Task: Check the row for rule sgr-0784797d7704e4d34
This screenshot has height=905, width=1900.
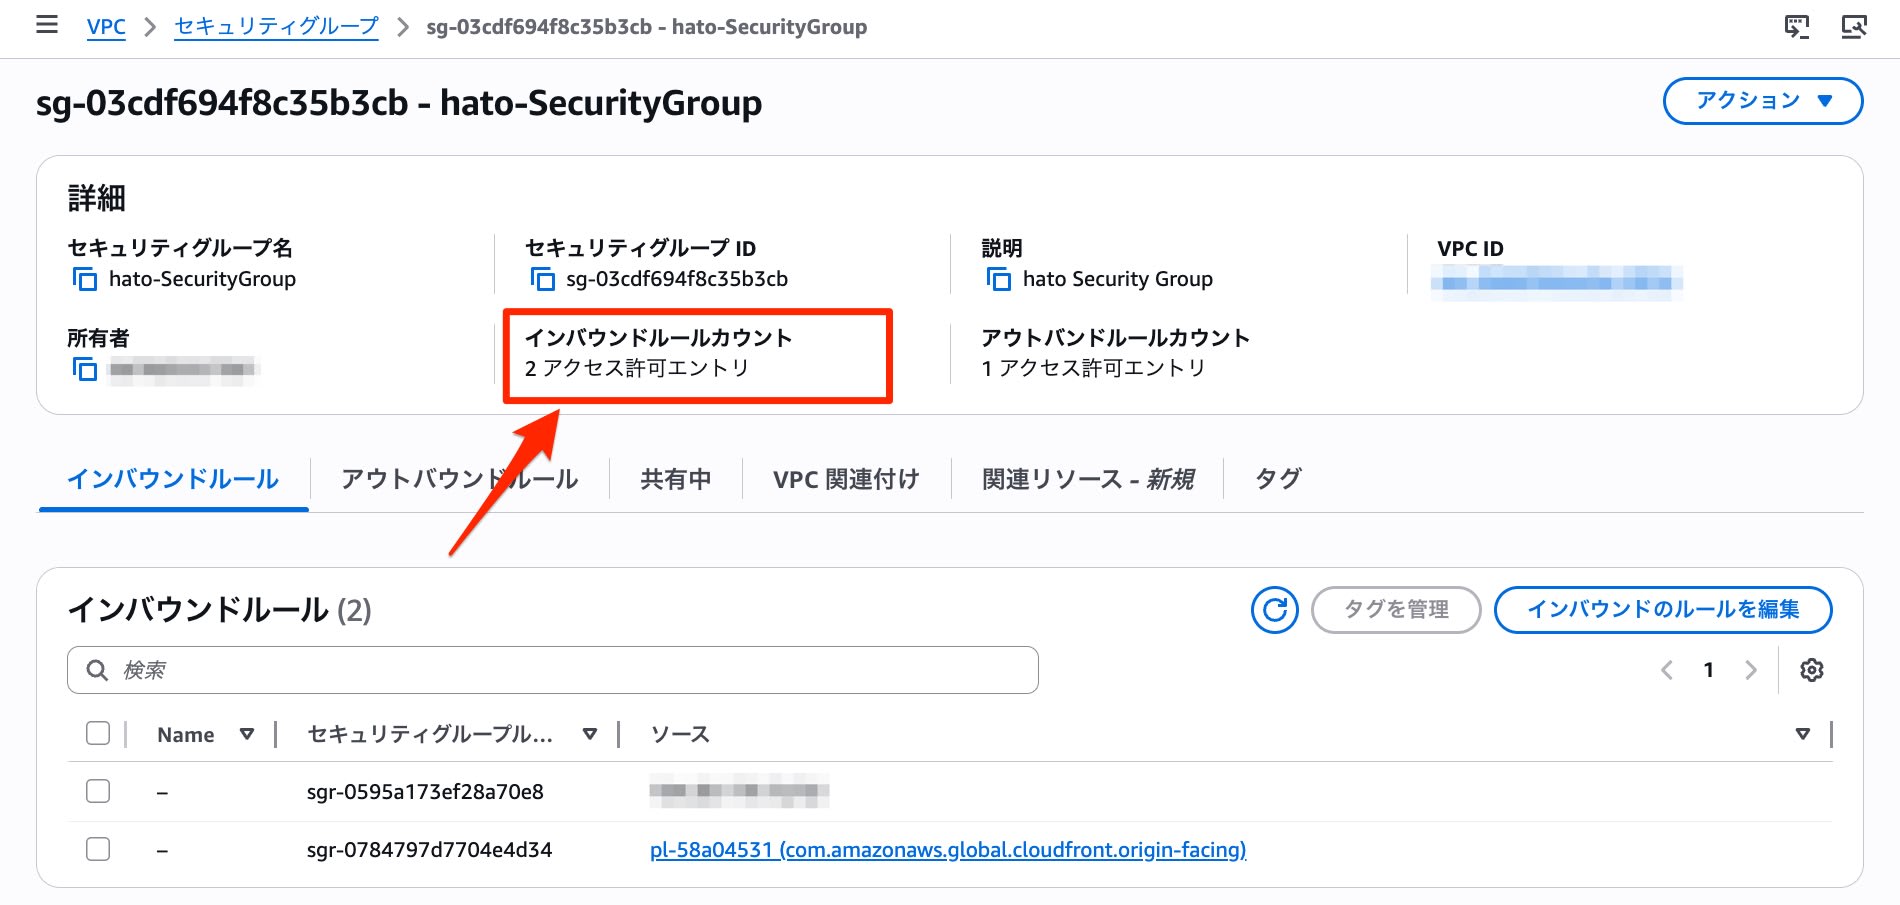Action: [97, 849]
